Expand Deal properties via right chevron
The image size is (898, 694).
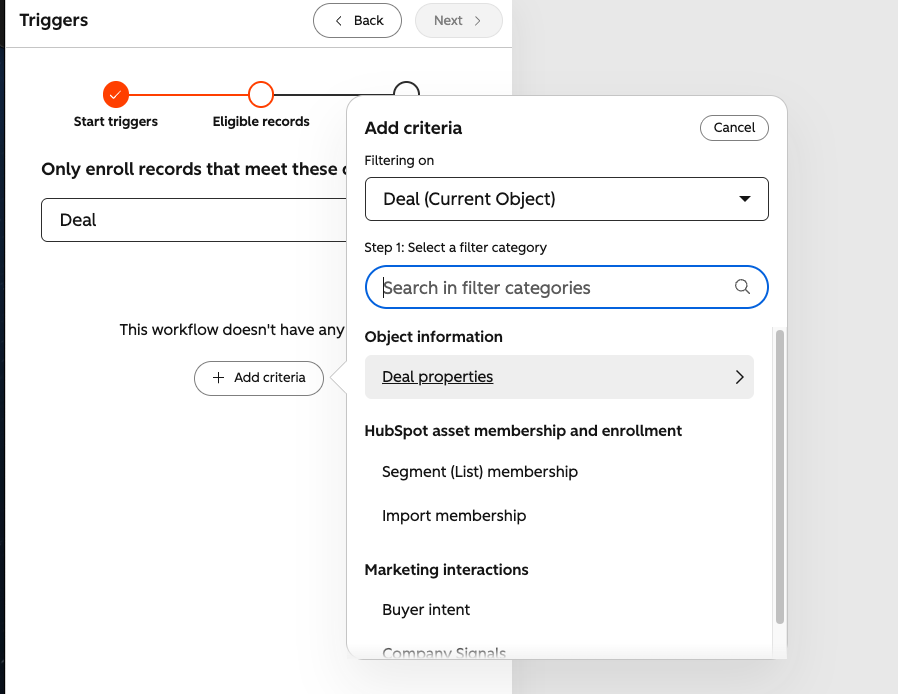pyautogui.click(x=739, y=377)
